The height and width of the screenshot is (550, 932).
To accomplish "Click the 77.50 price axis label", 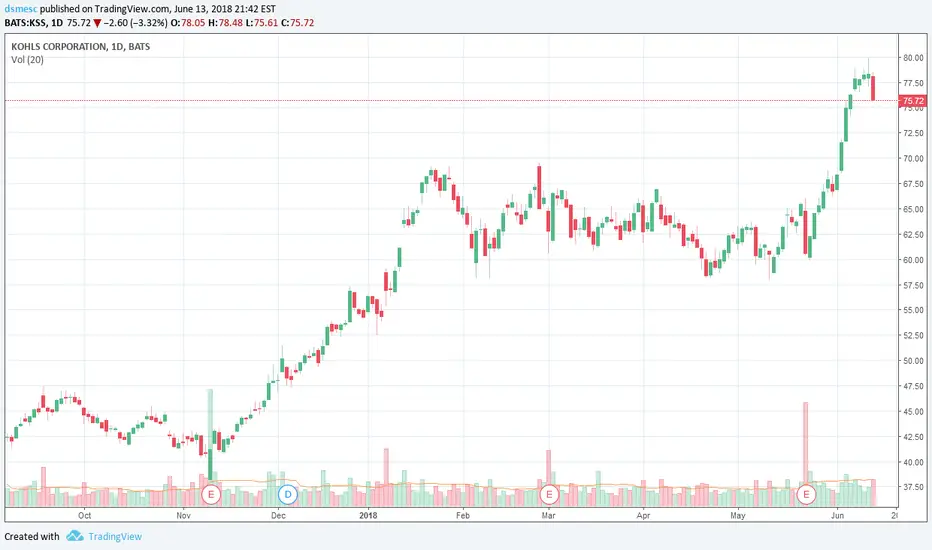I will (x=913, y=83).
